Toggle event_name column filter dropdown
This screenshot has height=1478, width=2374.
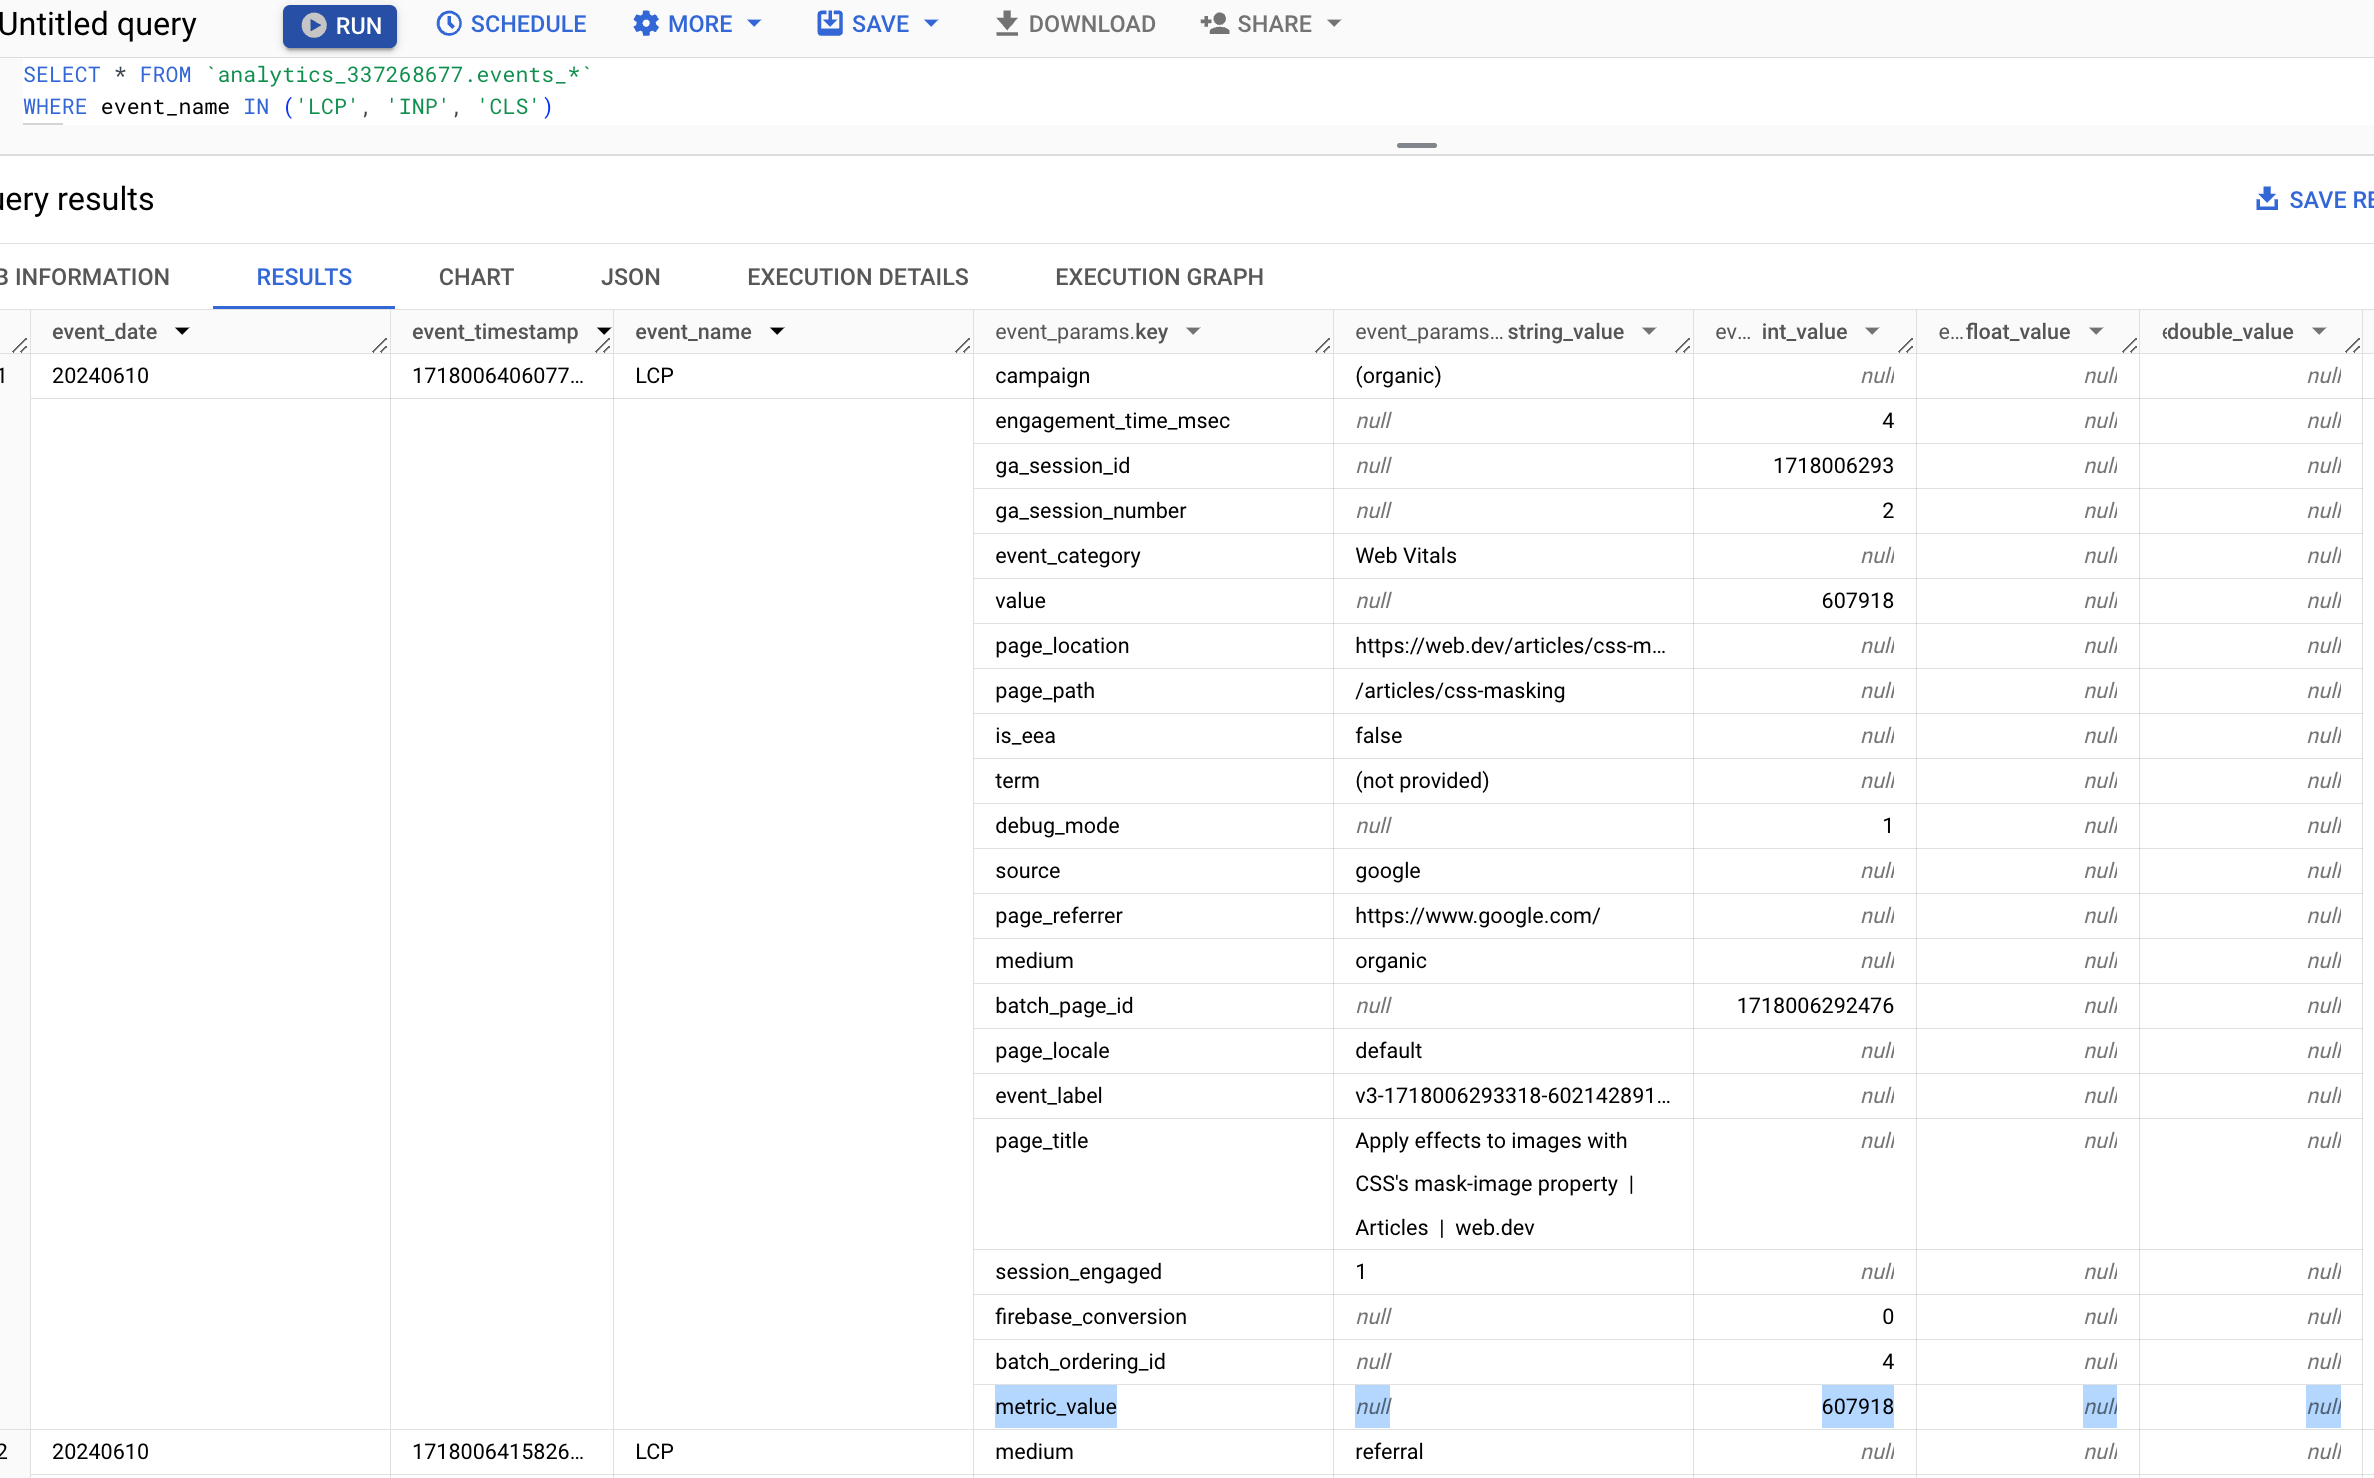[776, 330]
